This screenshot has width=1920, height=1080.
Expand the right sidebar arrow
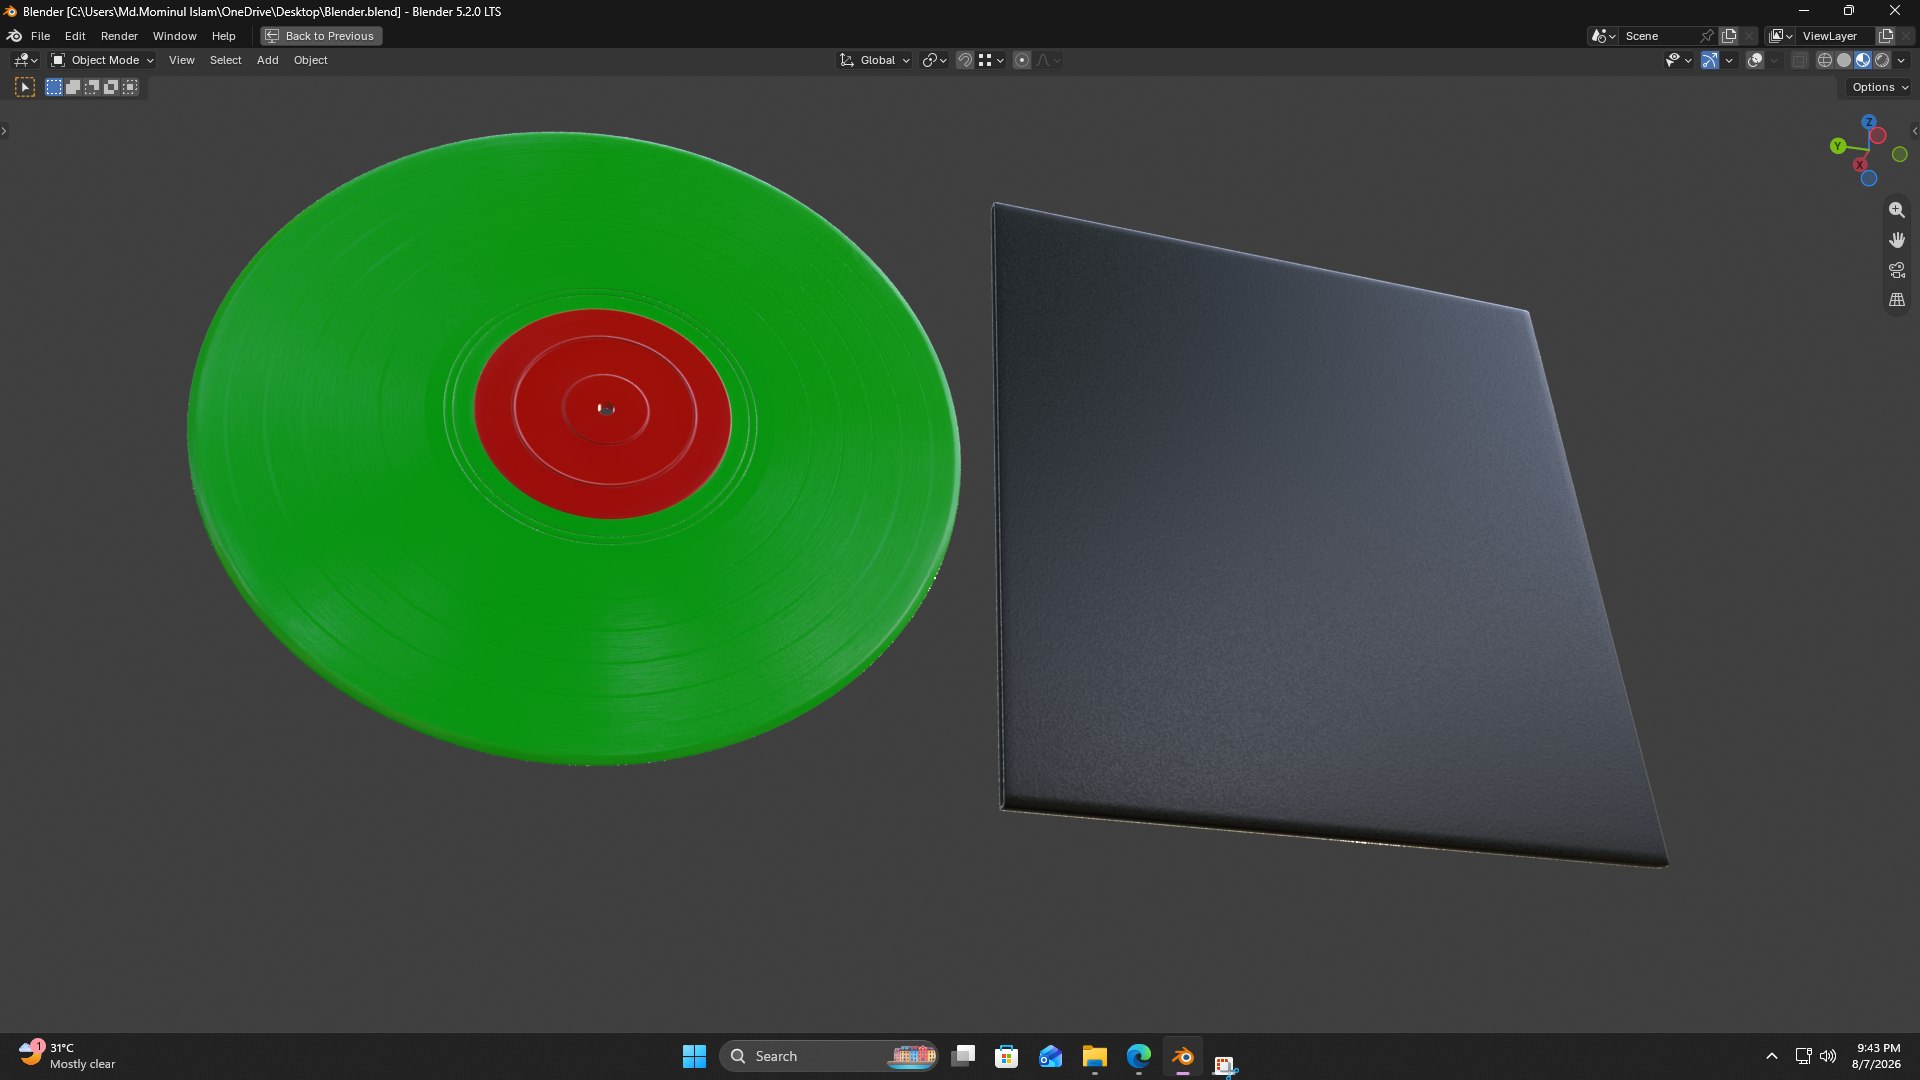(1914, 131)
